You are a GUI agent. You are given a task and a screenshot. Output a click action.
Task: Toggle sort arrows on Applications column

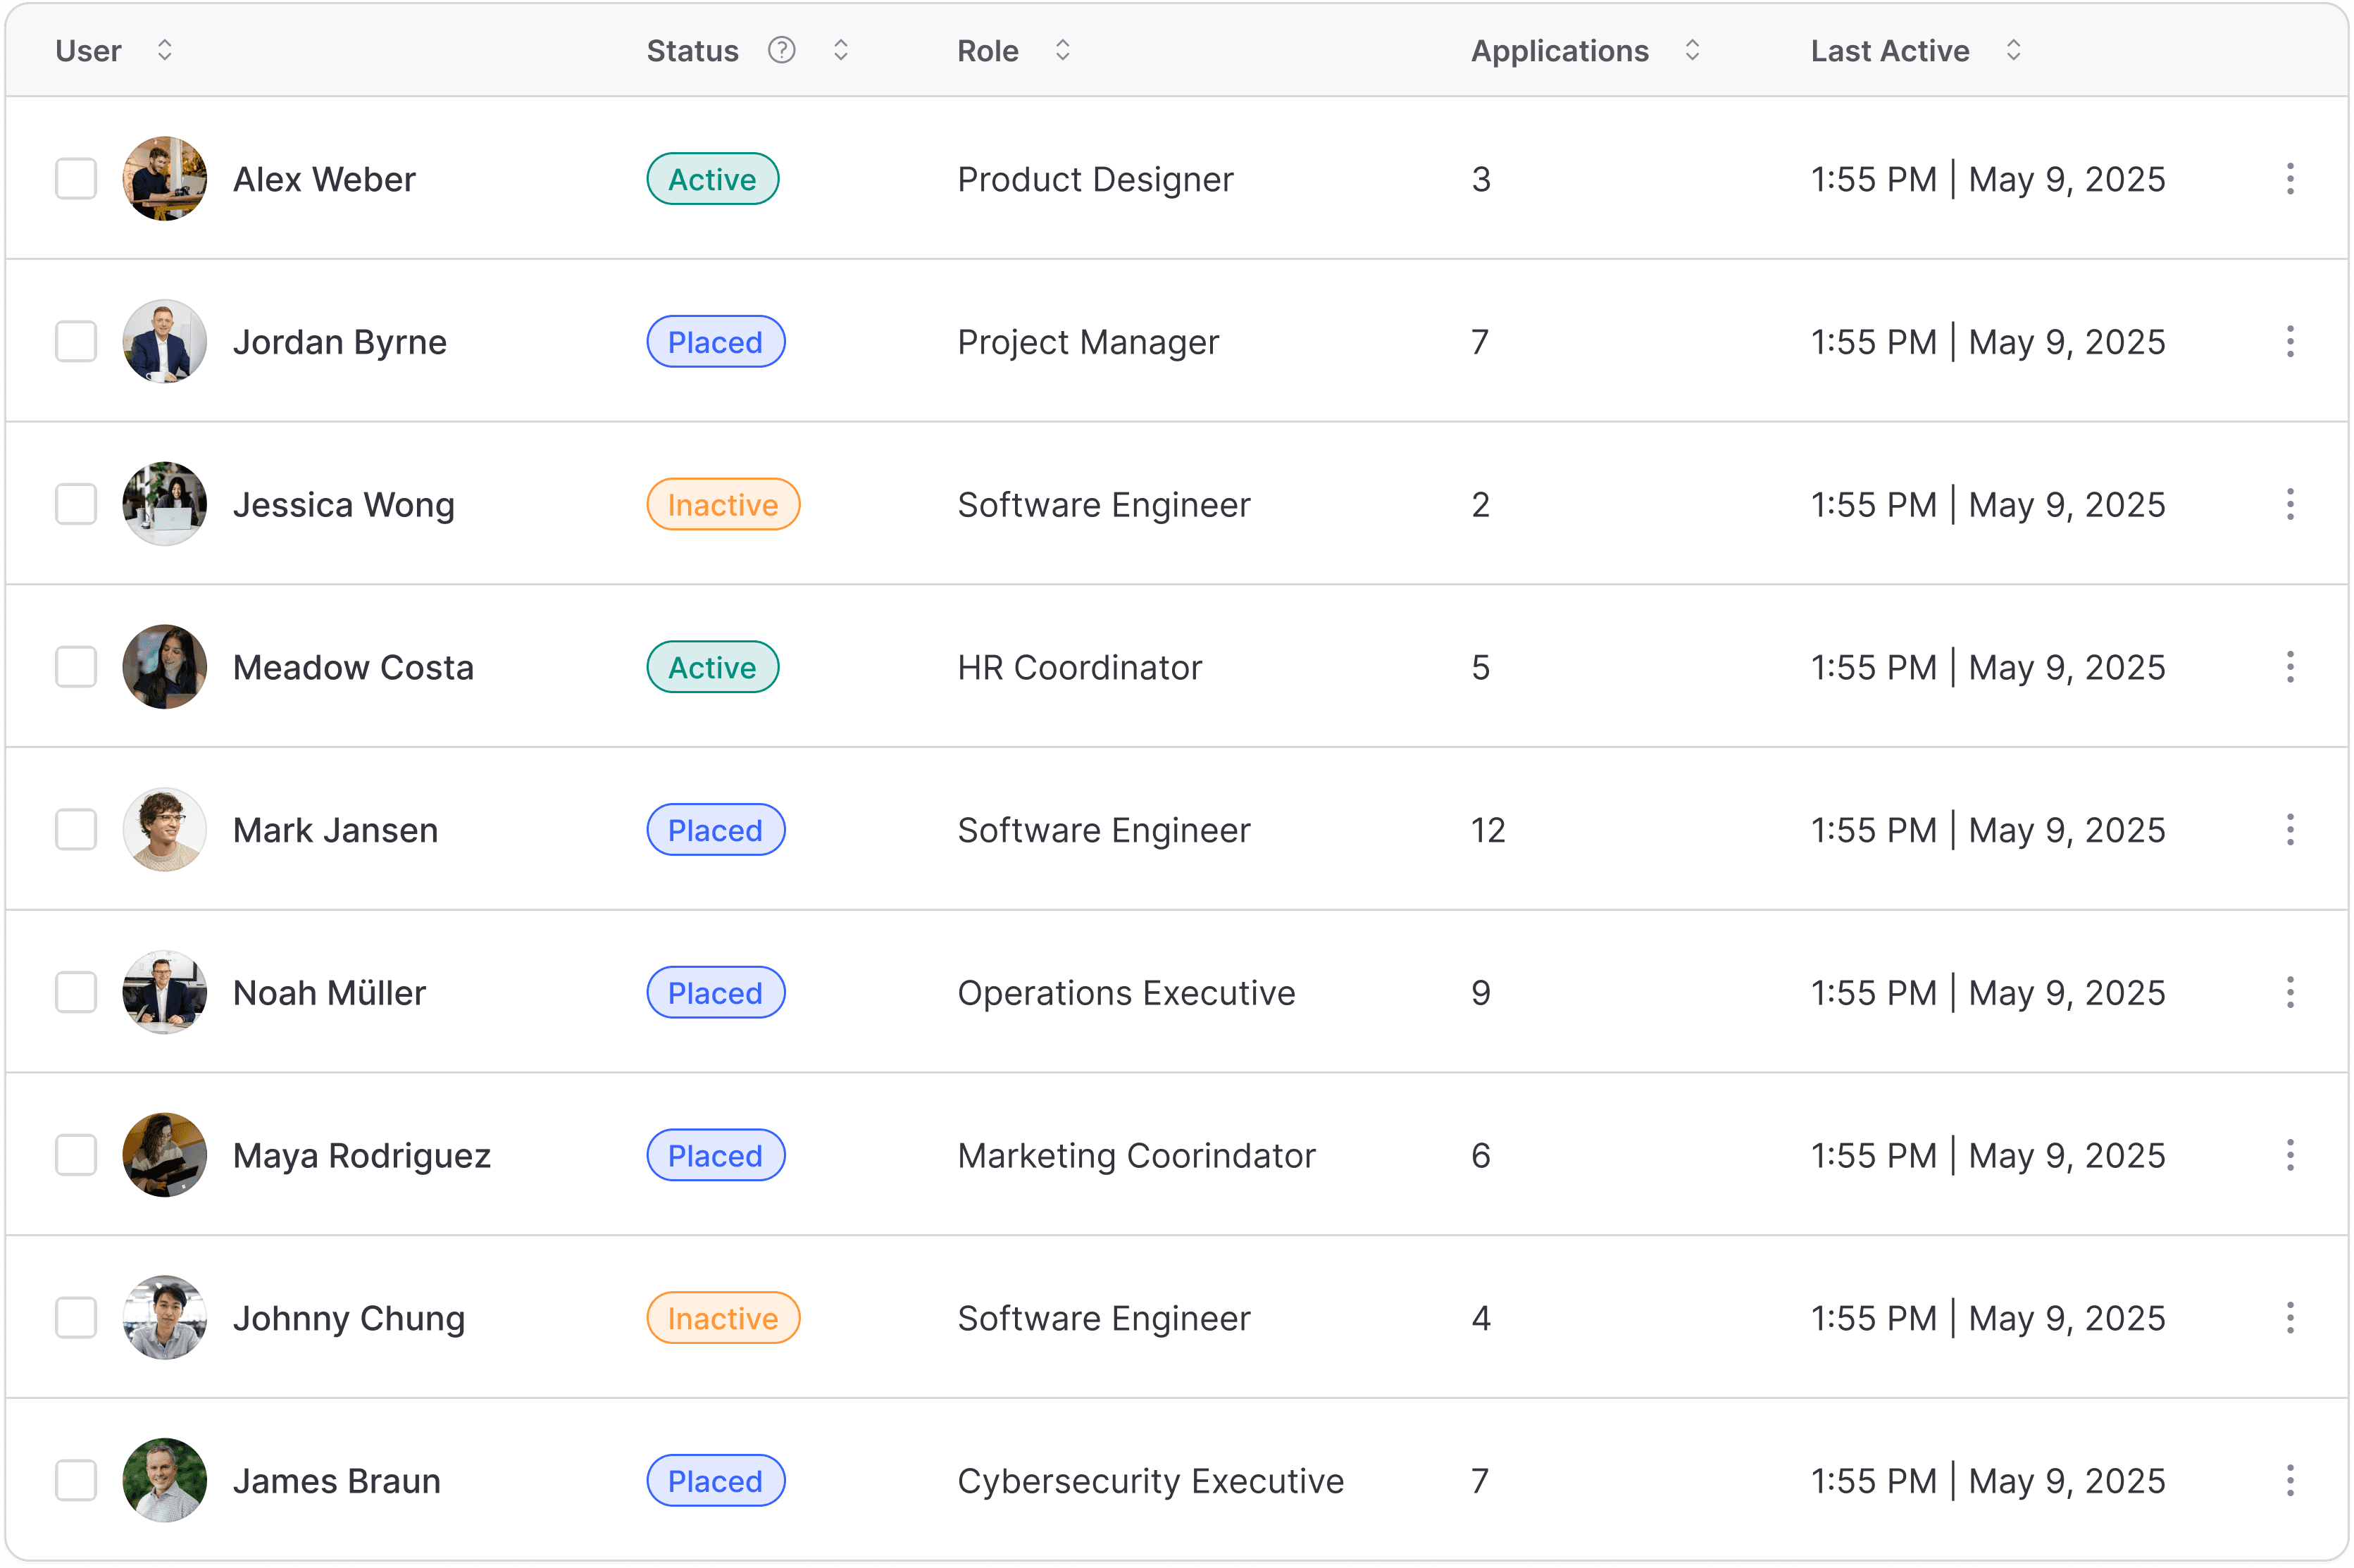(1692, 50)
